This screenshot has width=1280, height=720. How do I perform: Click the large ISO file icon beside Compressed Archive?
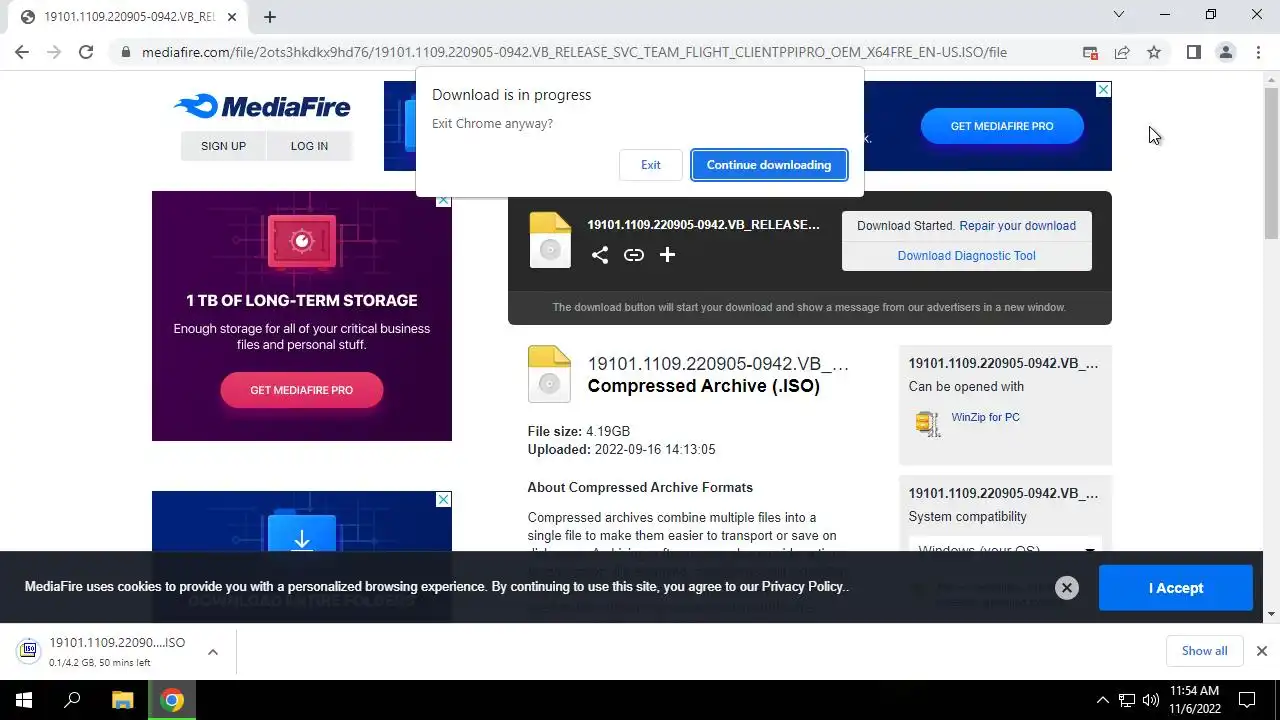(x=549, y=374)
